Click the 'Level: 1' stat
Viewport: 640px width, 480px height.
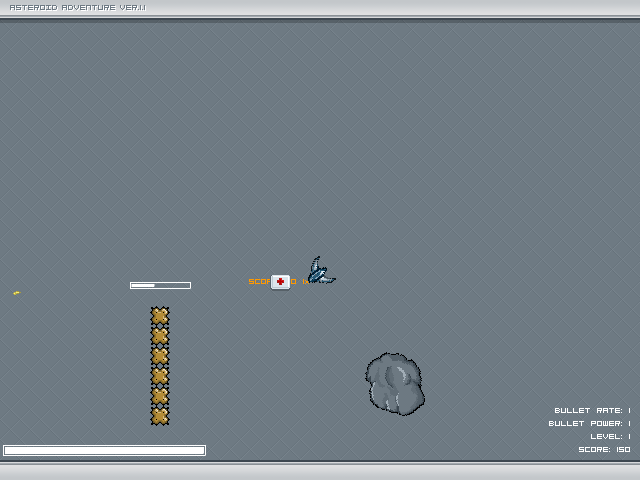(x=610, y=436)
